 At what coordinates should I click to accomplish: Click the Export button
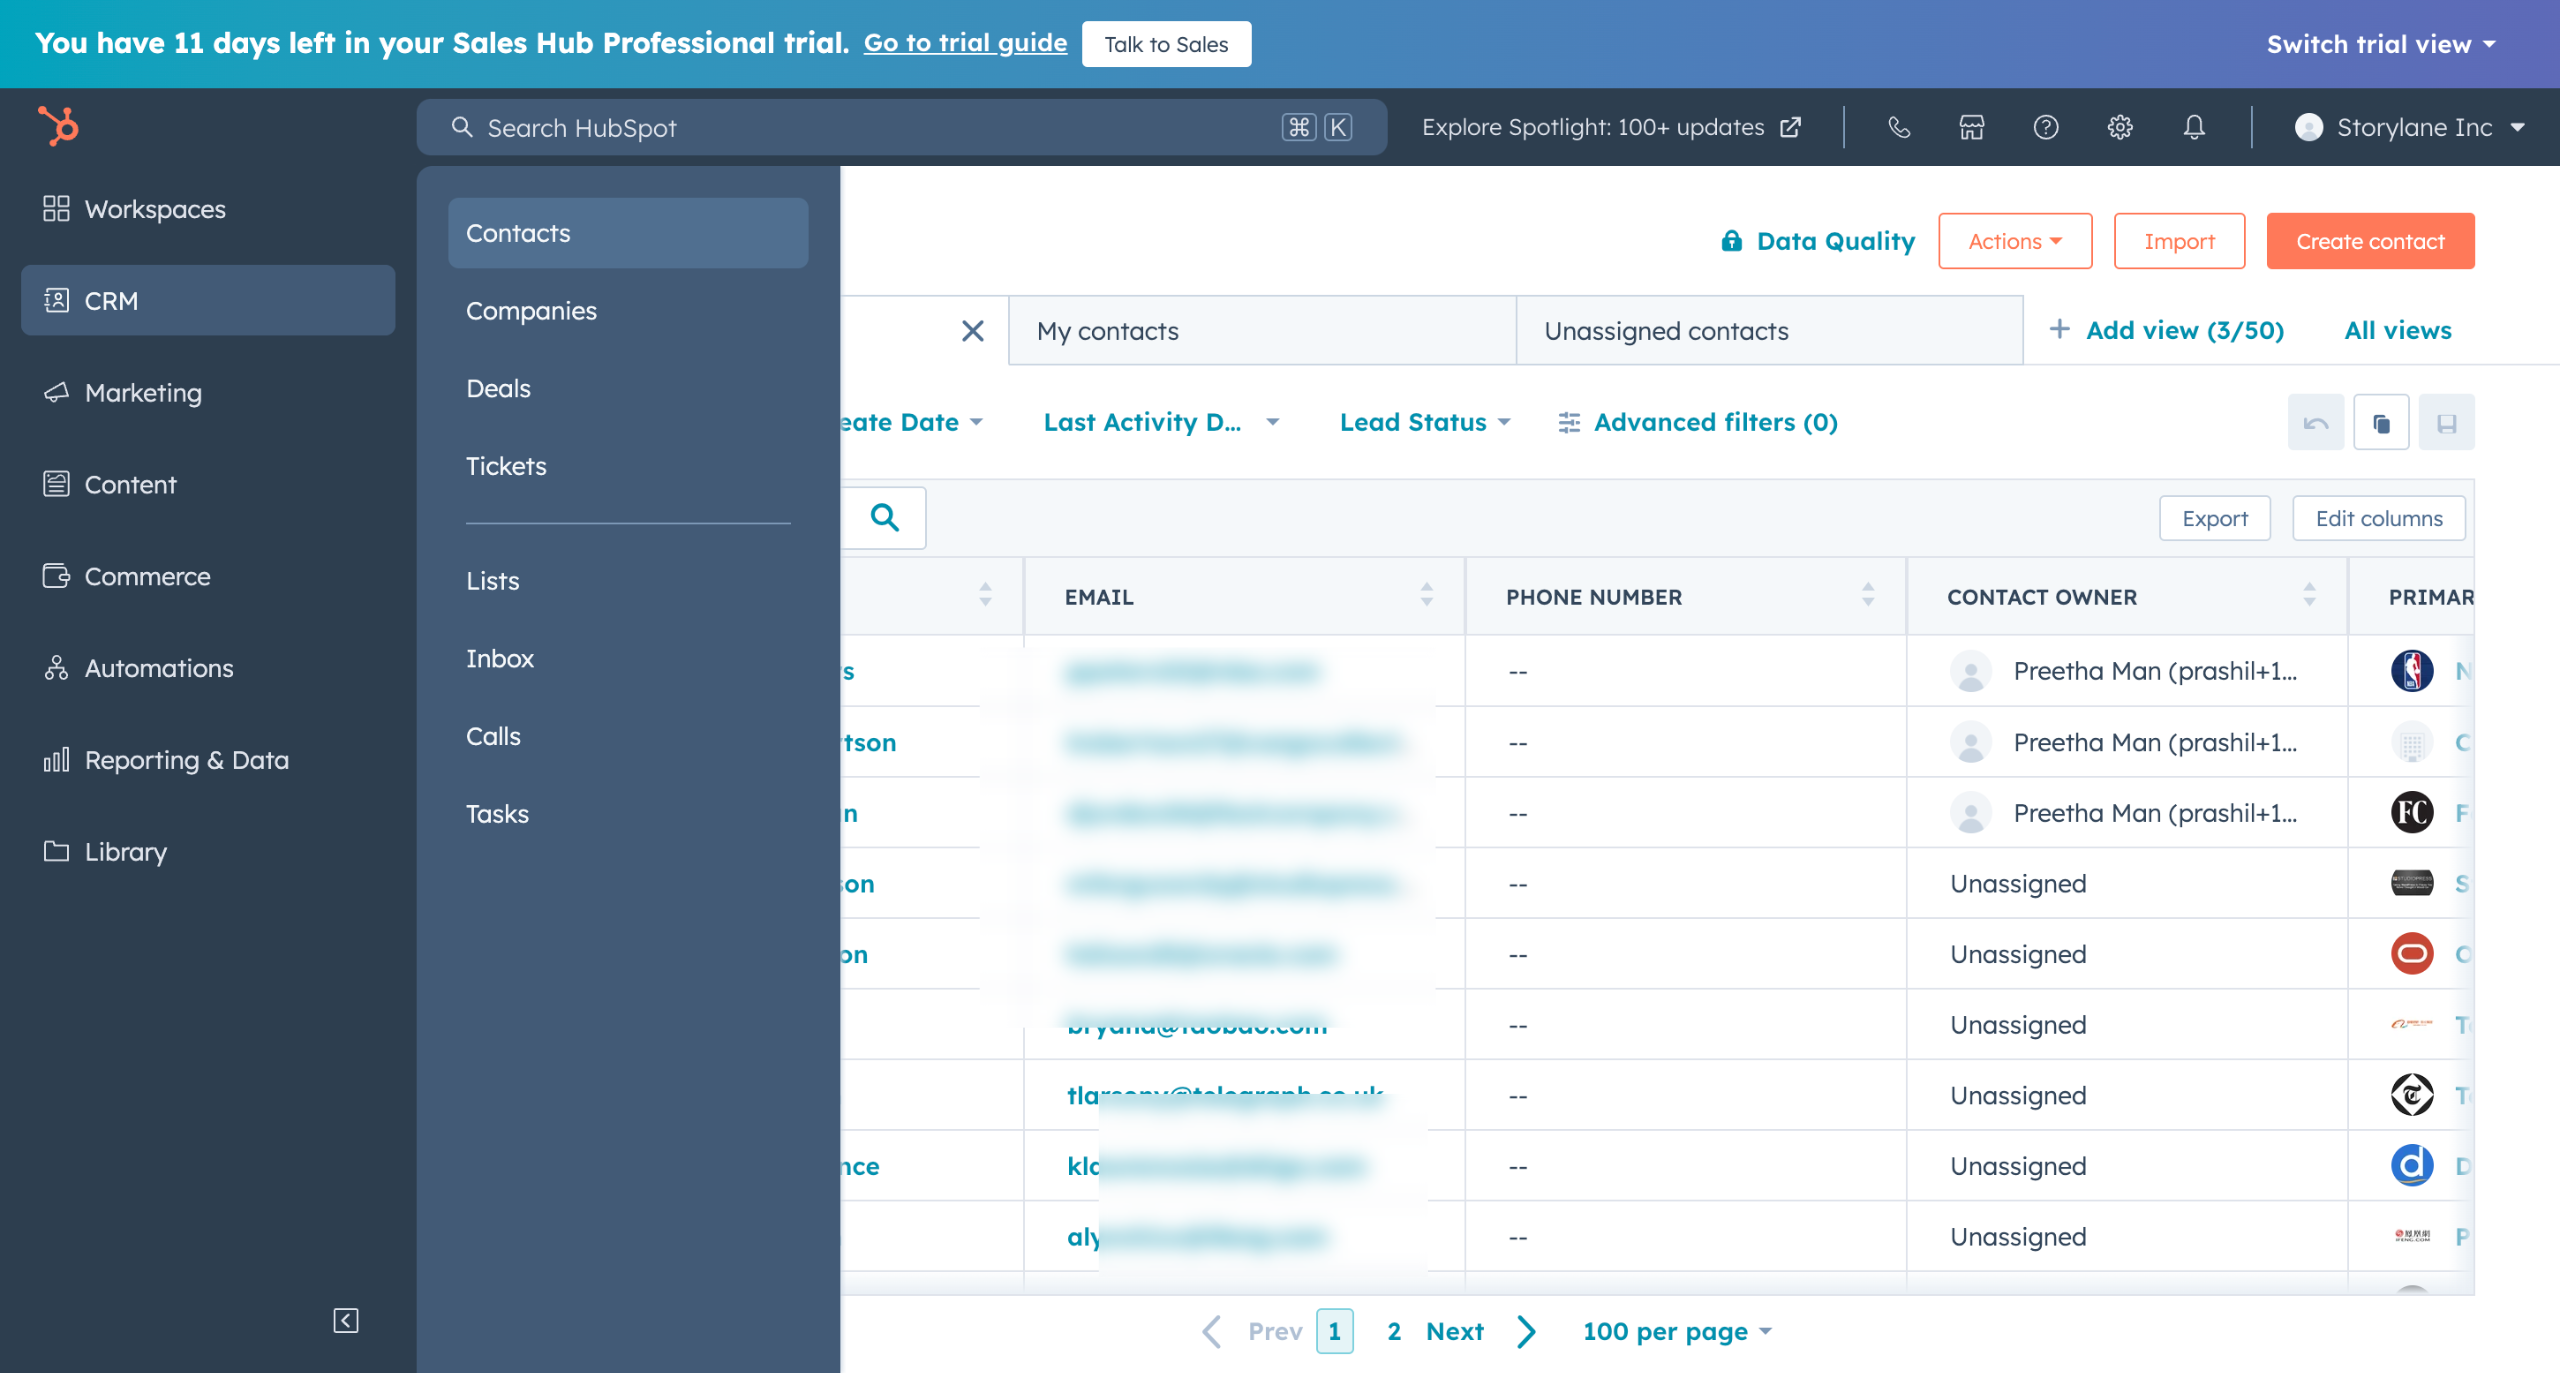click(2215, 518)
